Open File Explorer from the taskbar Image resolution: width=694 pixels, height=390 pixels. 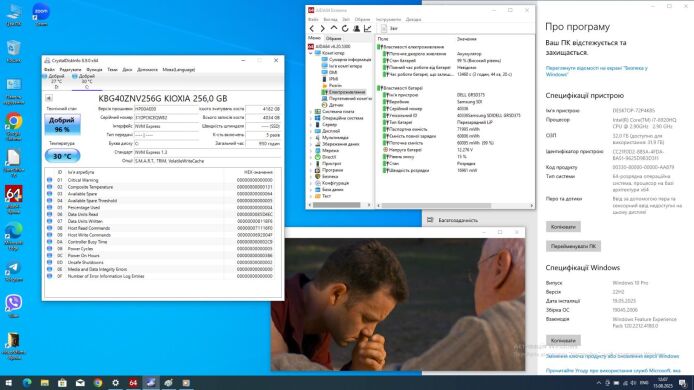45,383
